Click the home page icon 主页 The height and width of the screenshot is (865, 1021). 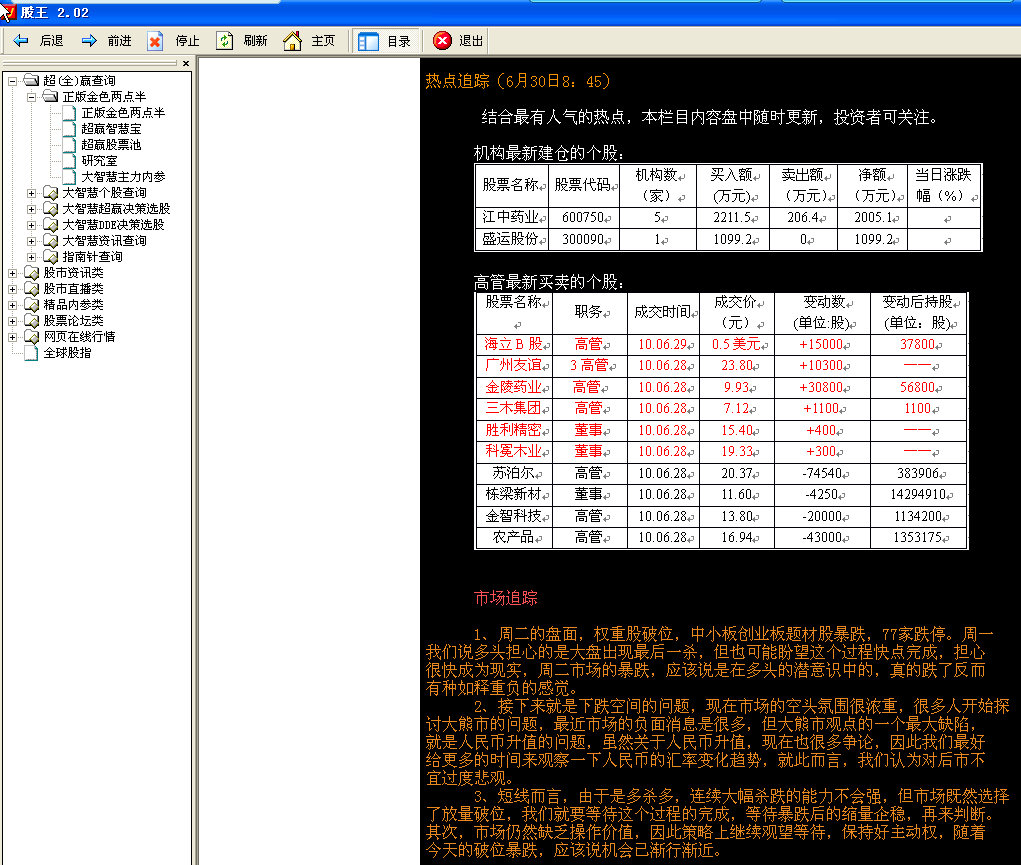click(292, 41)
